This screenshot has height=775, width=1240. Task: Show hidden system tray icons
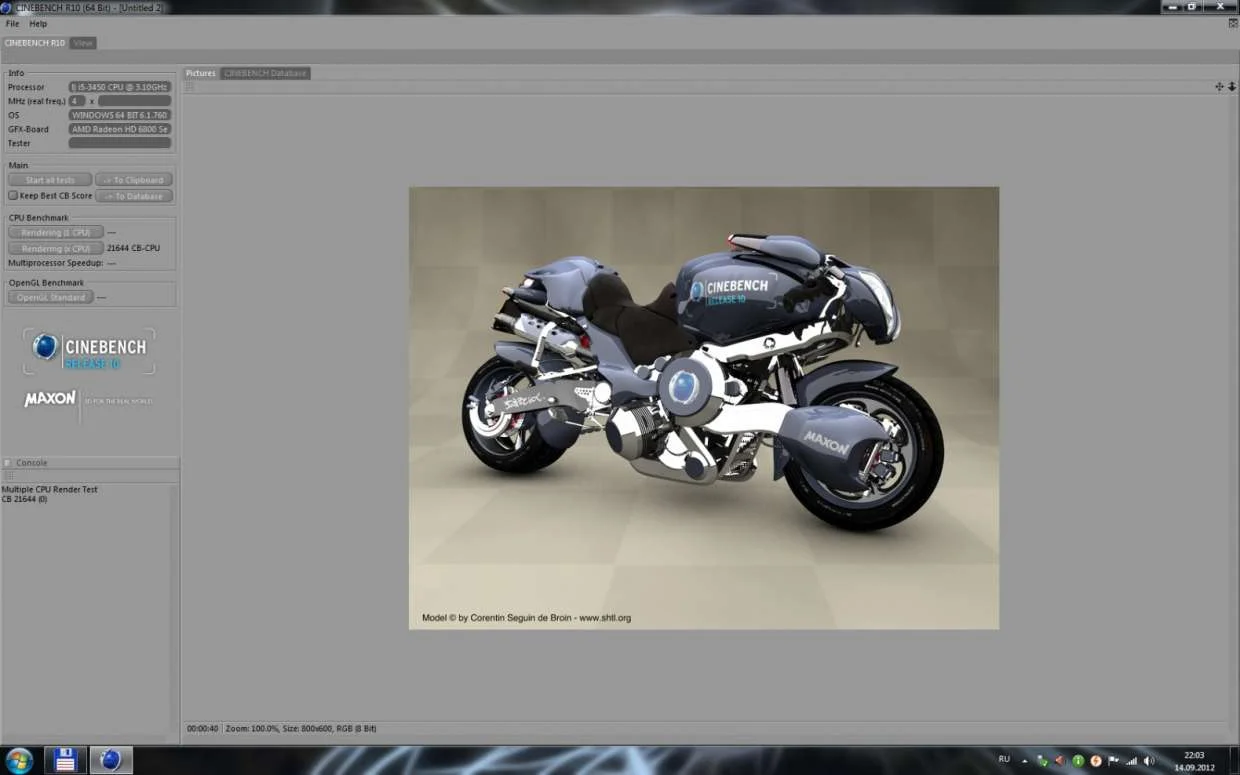pyautogui.click(x=1024, y=761)
